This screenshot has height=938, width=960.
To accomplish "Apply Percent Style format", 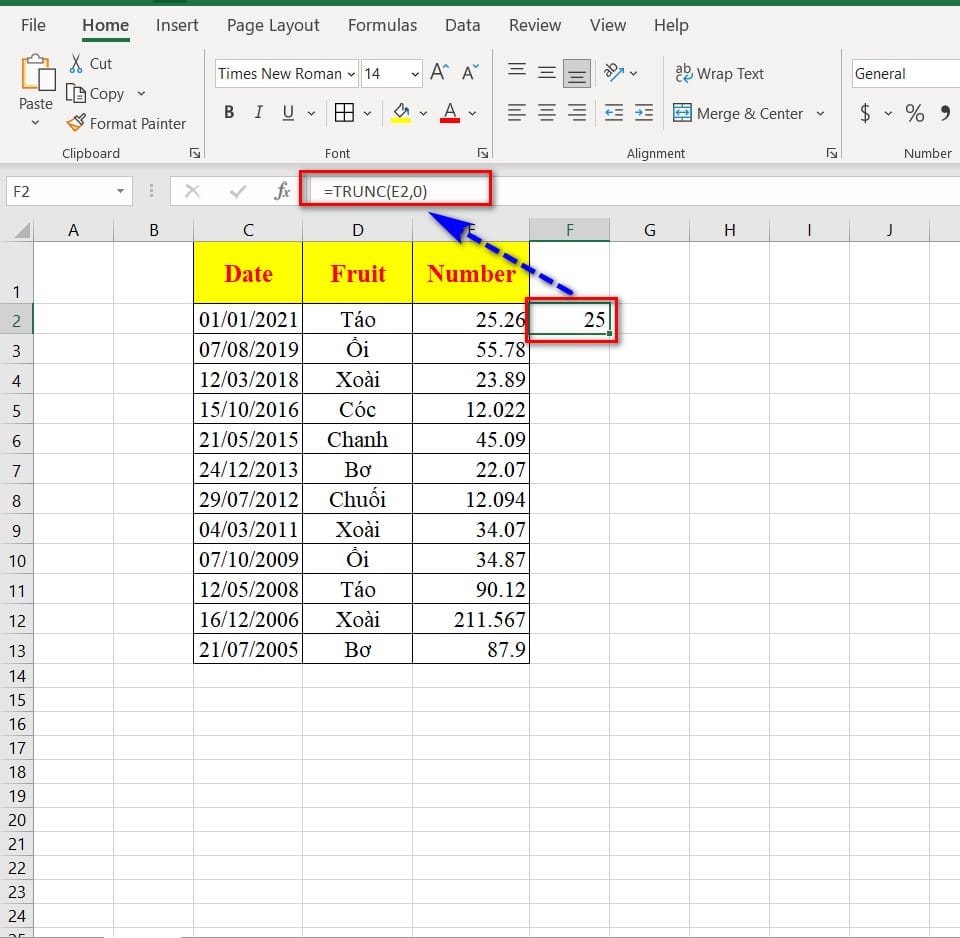I will tap(915, 113).
